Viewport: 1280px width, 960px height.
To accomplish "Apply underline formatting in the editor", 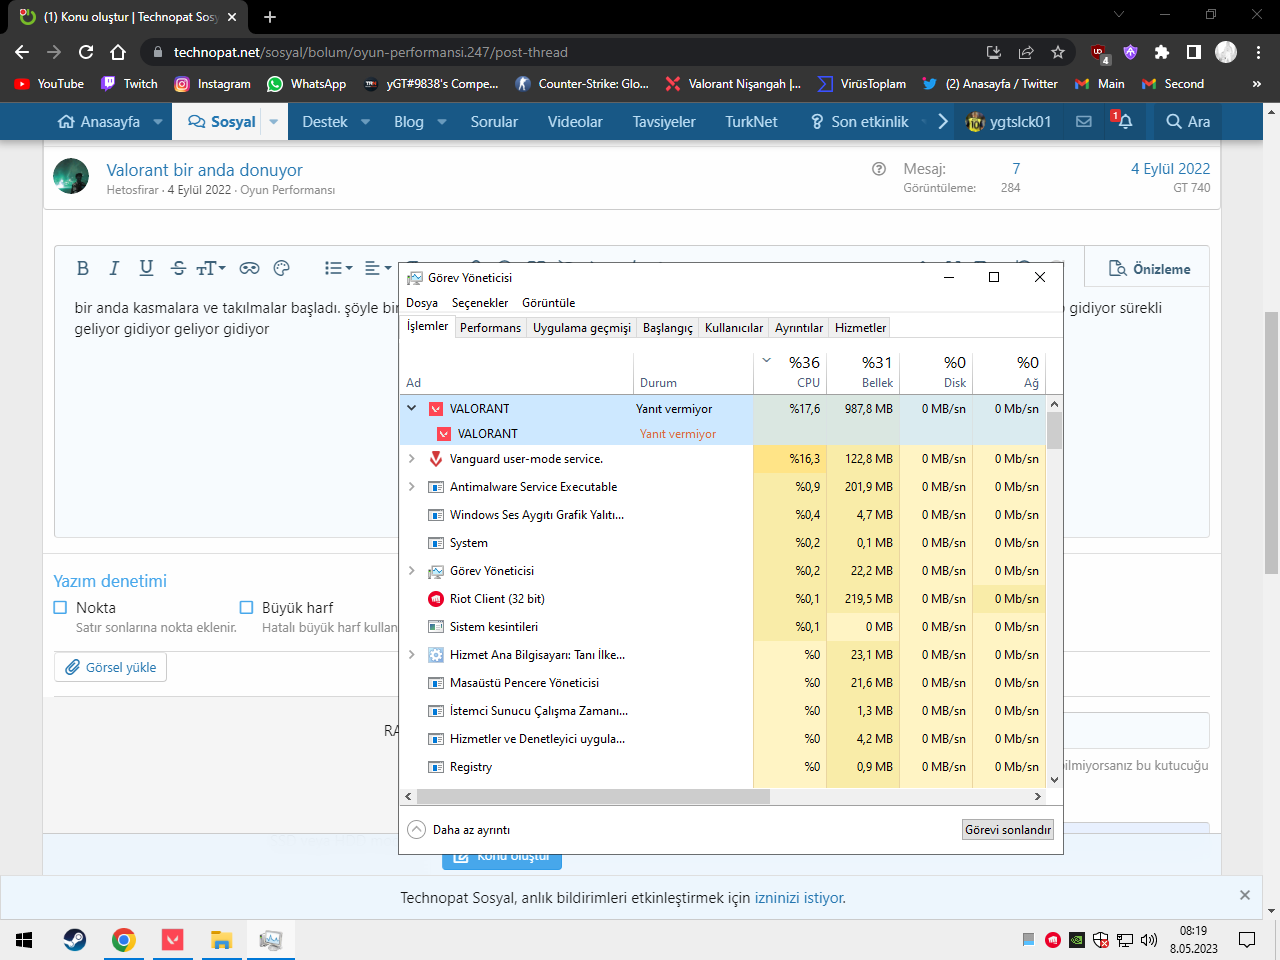I will (x=146, y=268).
